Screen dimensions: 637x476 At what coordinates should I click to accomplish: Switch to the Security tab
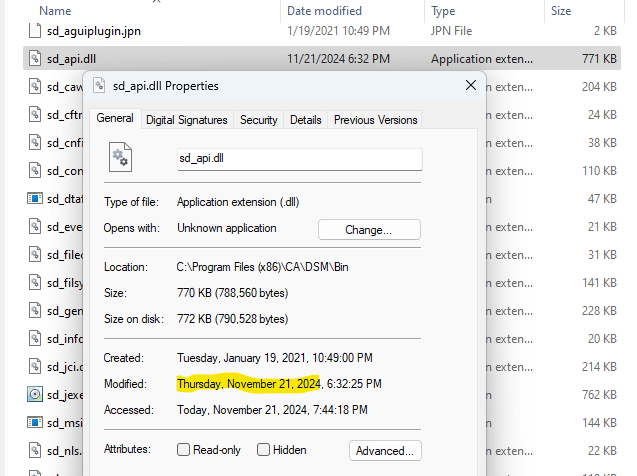(x=258, y=120)
